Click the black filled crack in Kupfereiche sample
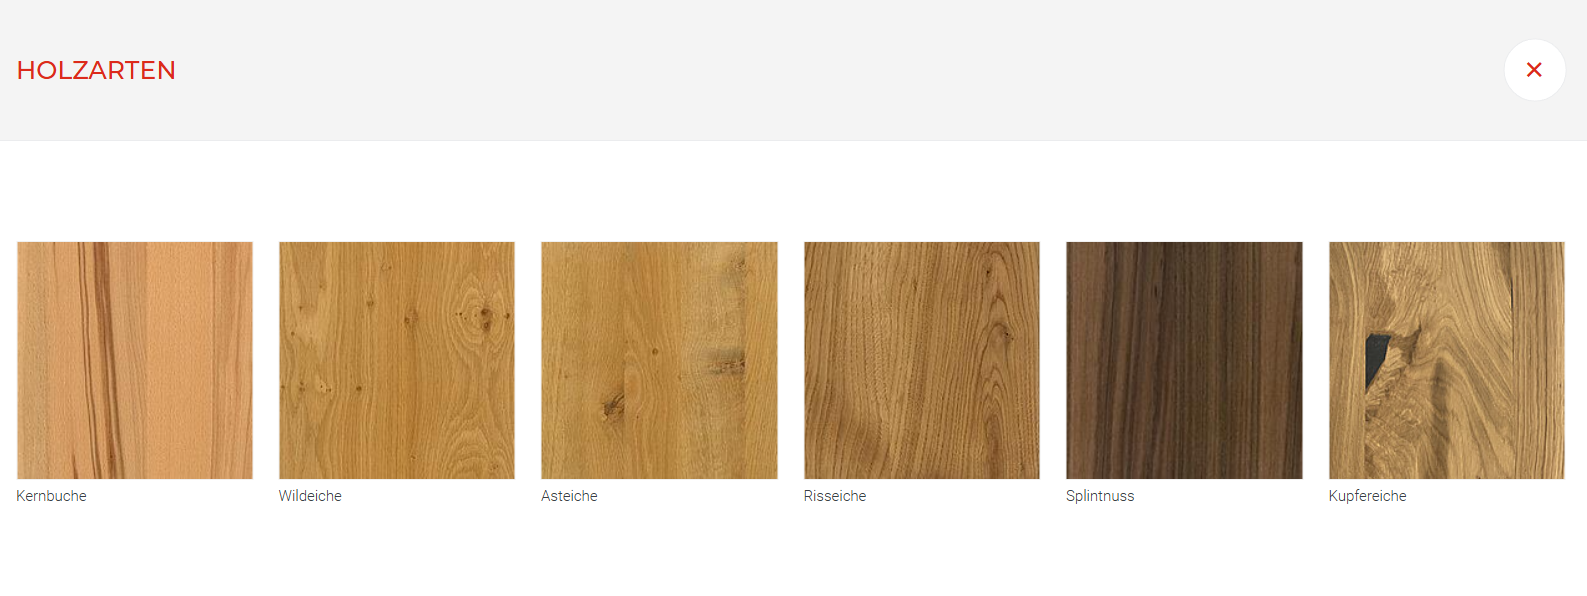 (x=1376, y=360)
